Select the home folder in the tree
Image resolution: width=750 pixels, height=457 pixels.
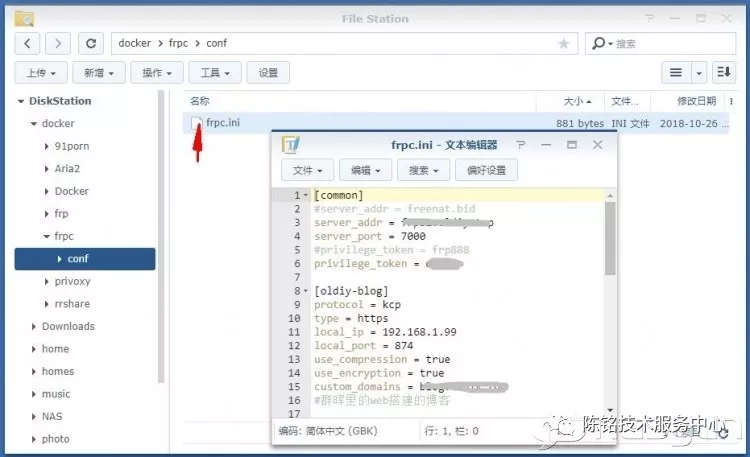(x=55, y=349)
